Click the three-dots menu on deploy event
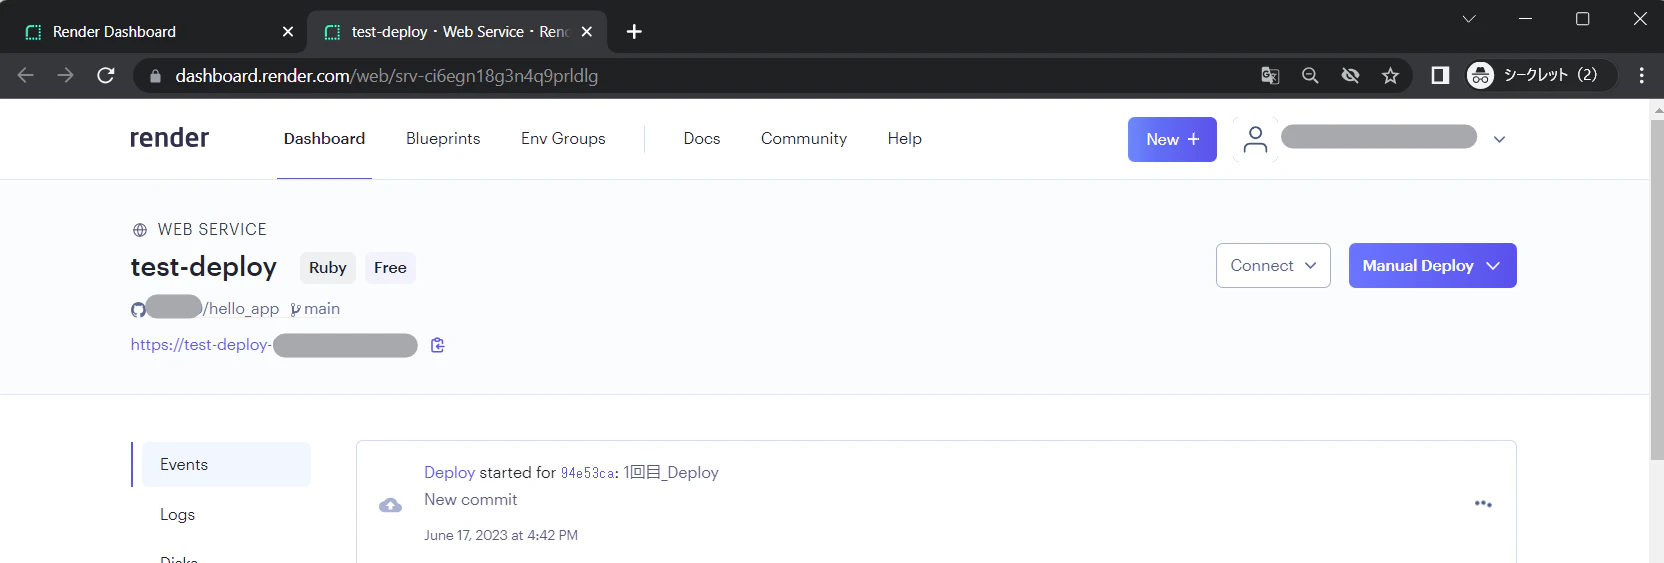Image resolution: width=1664 pixels, height=563 pixels. point(1483,504)
